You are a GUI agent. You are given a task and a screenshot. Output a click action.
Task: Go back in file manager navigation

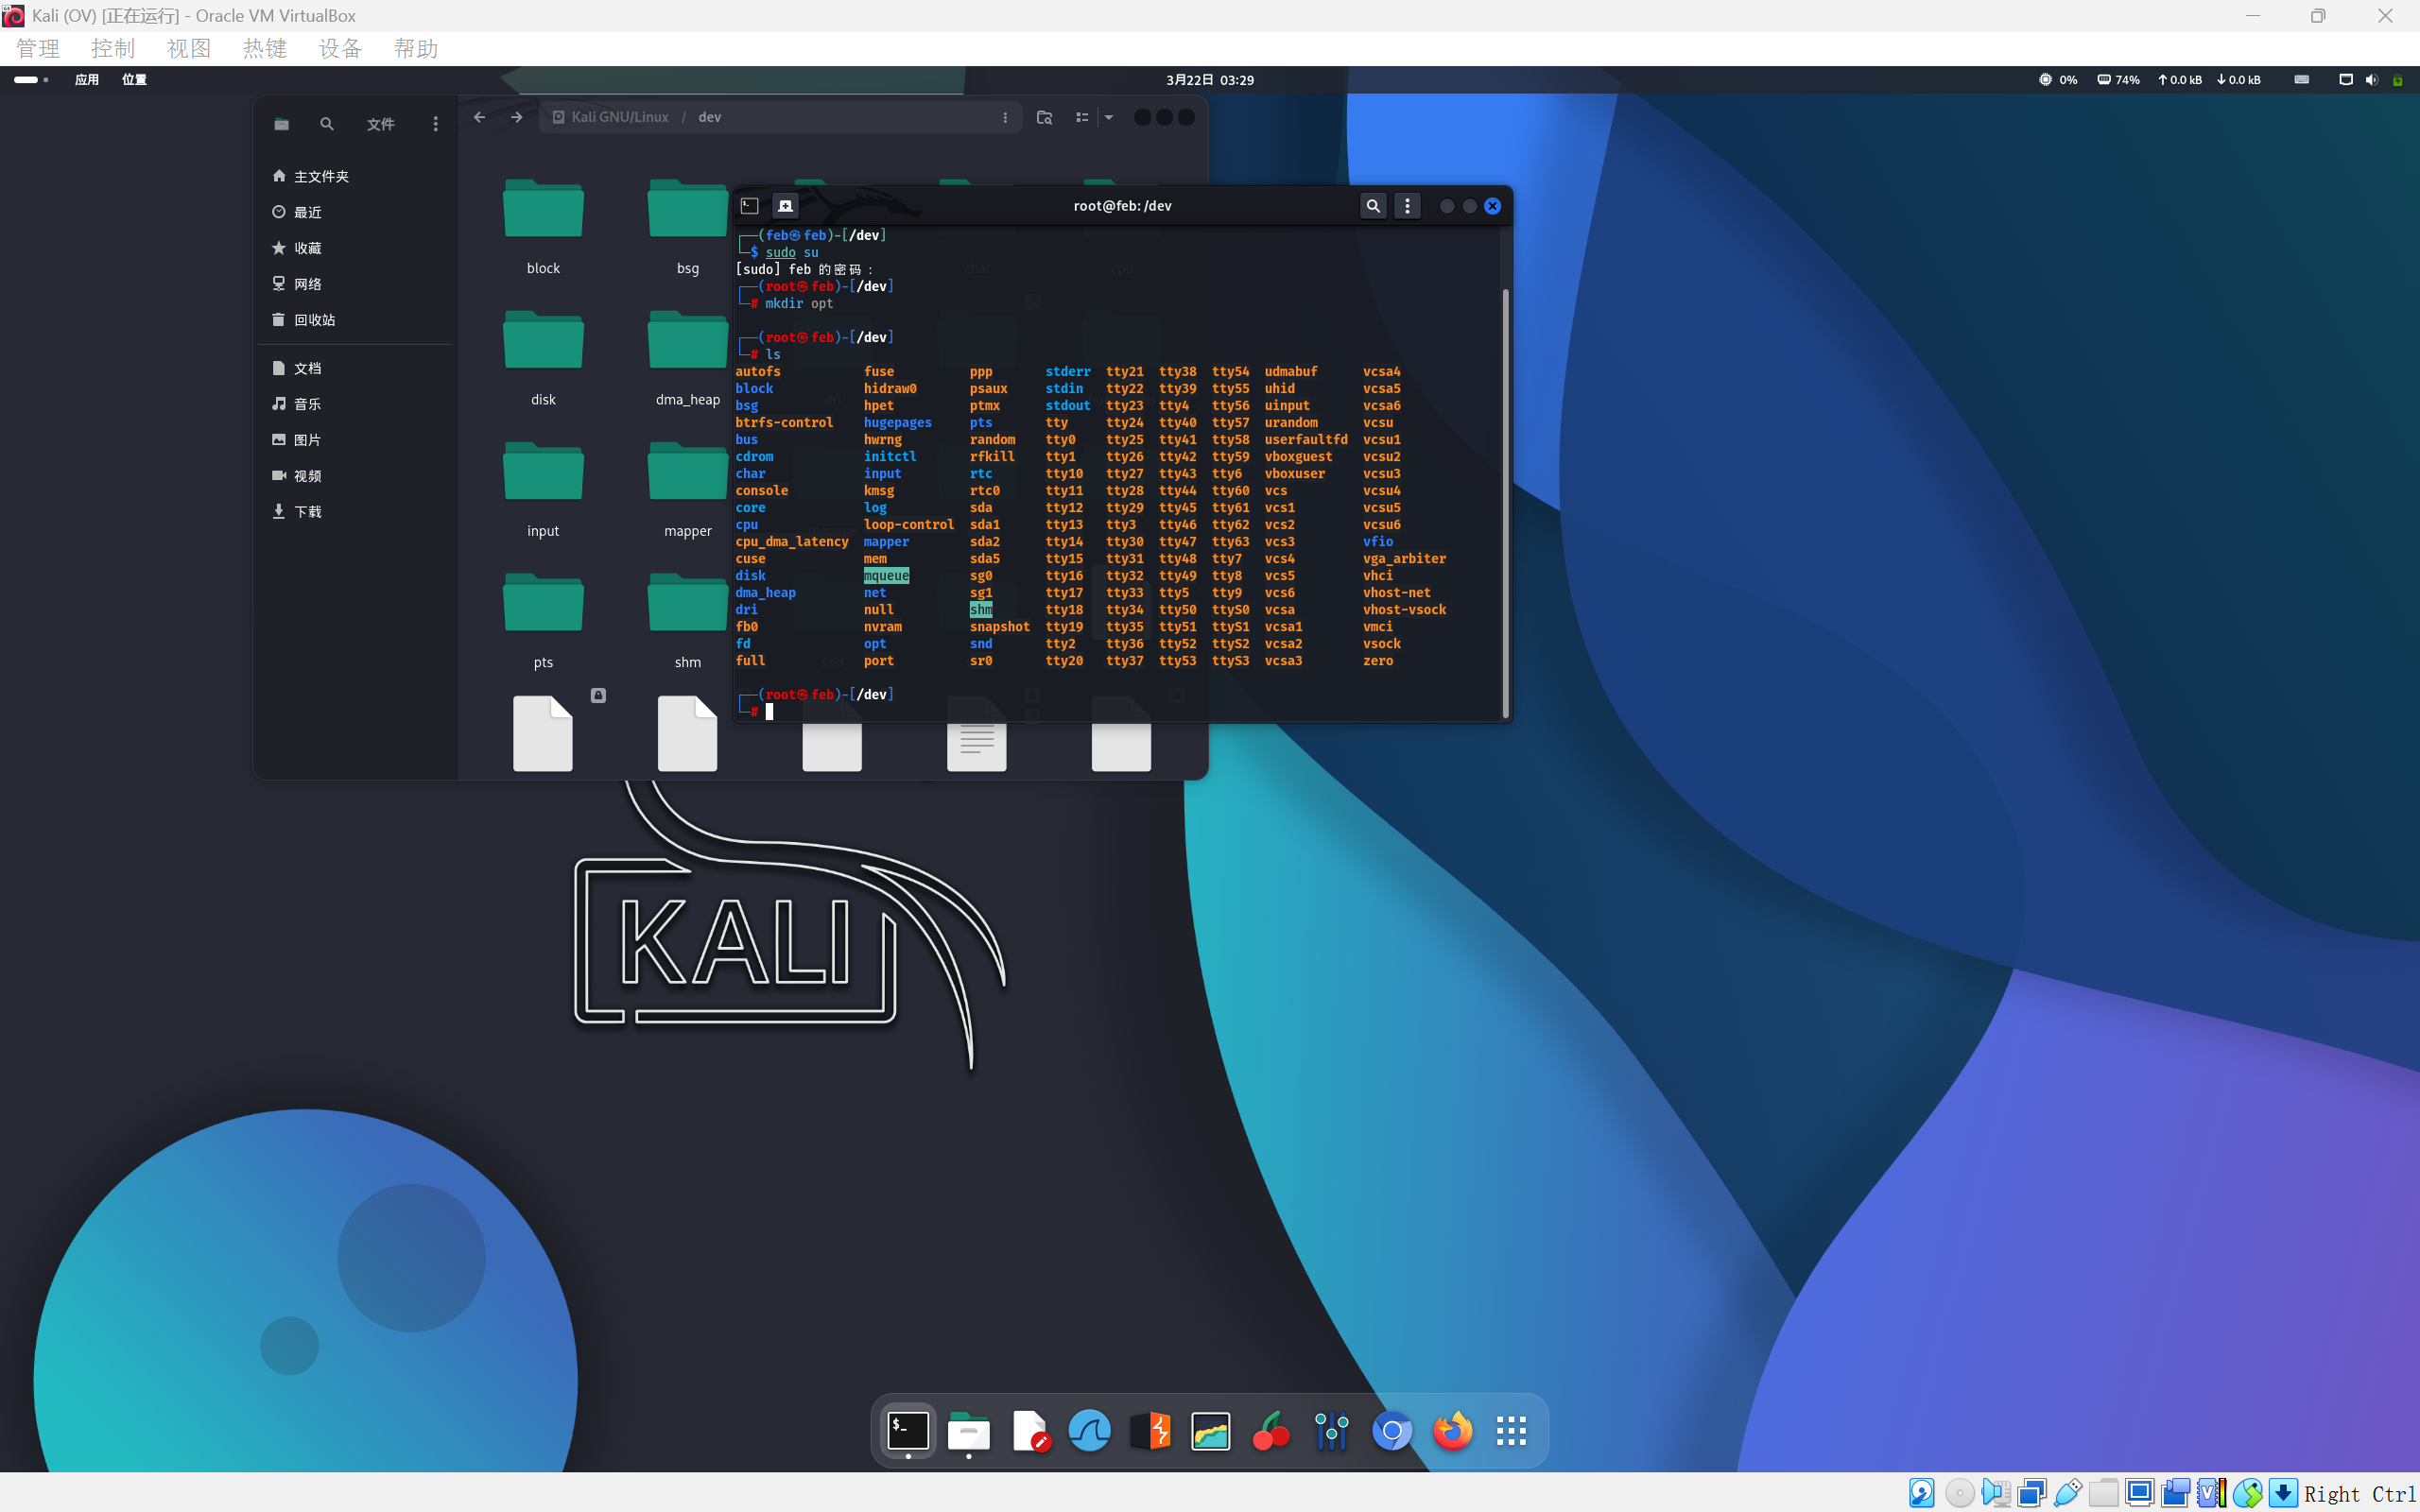coord(480,117)
